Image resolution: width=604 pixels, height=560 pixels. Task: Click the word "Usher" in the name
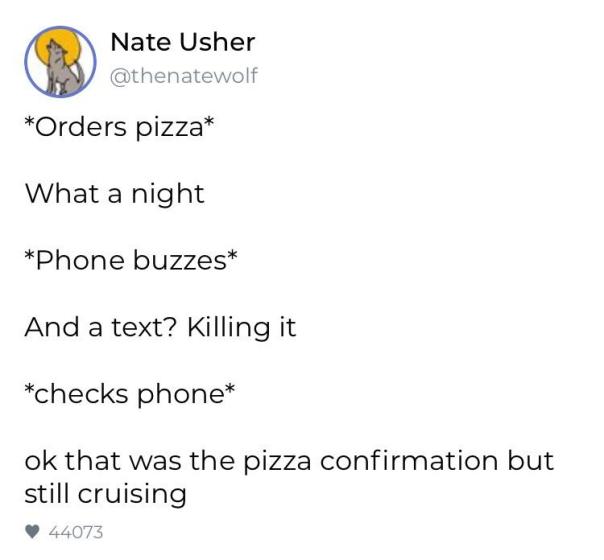pyautogui.click(x=216, y=42)
